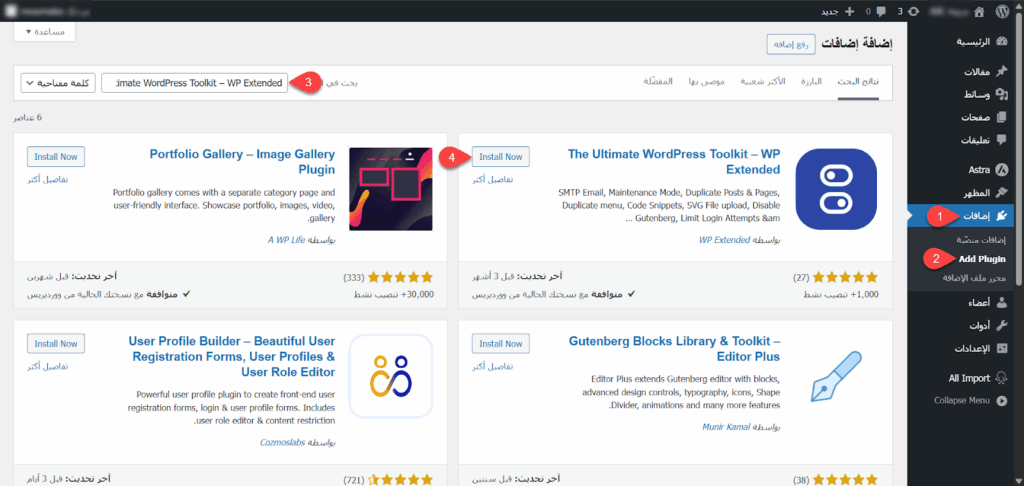Open Gutenberg Blocks Library & Toolkit title link

coord(675,349)
